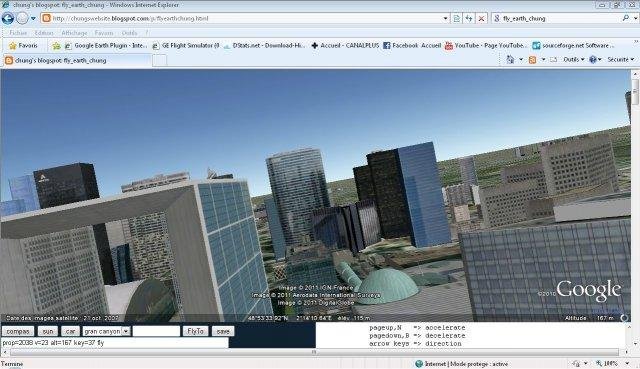
Task: Click the browser Forward arrow button
Action: (22, 18)
